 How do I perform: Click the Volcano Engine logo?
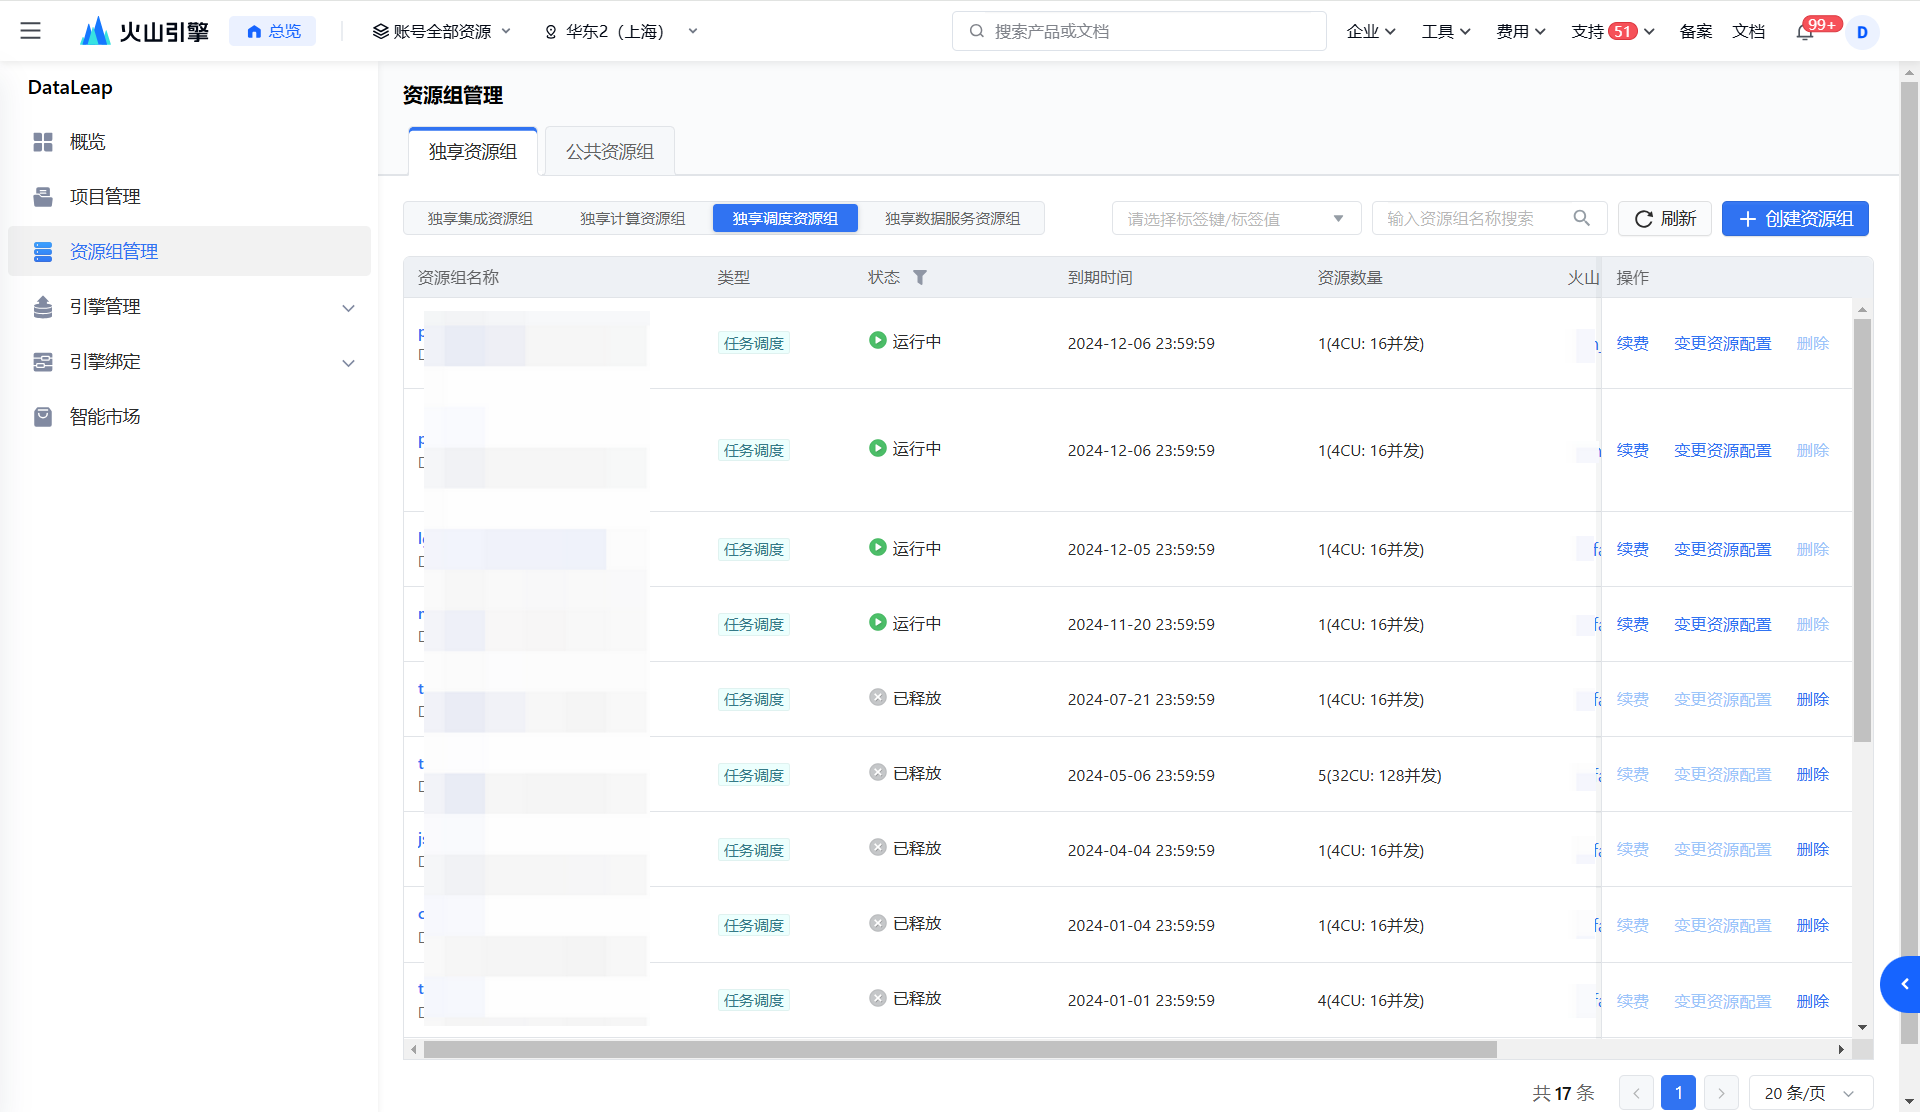pos(145,31)
